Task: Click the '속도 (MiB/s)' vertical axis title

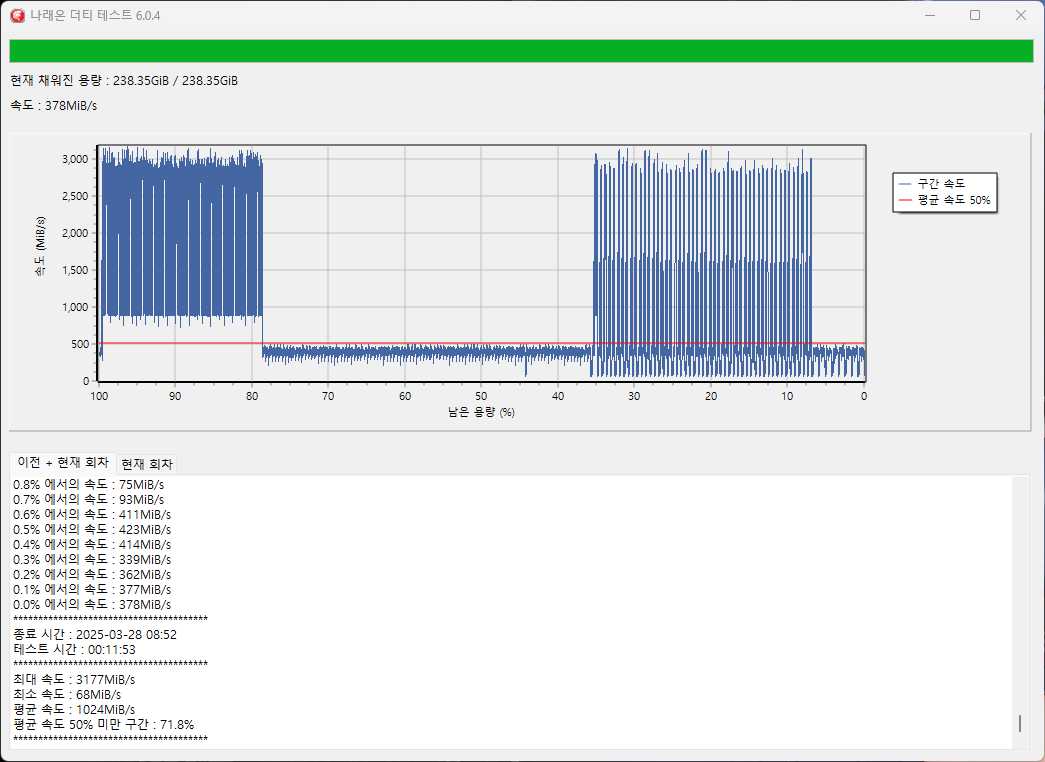Action: [41, 246]
